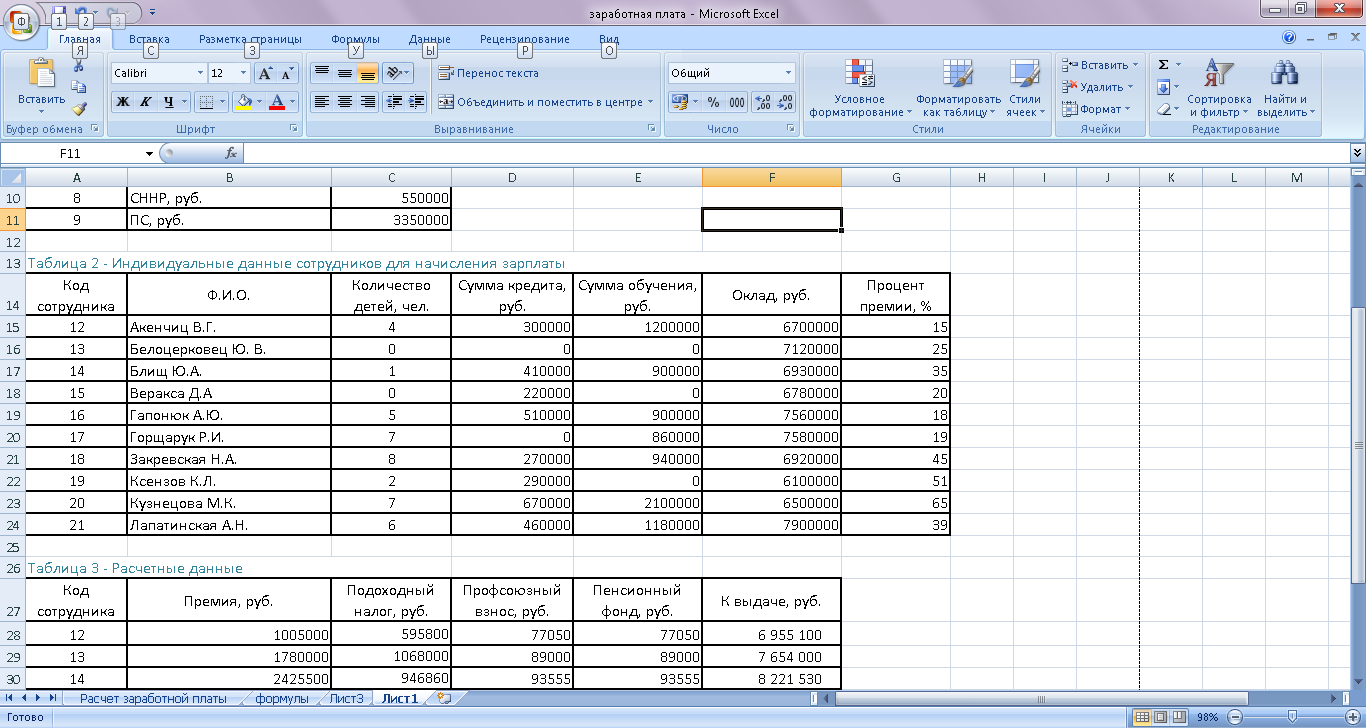
Task: Open Форматировать как таблицу dropdown
Action: tap(958, 88)
